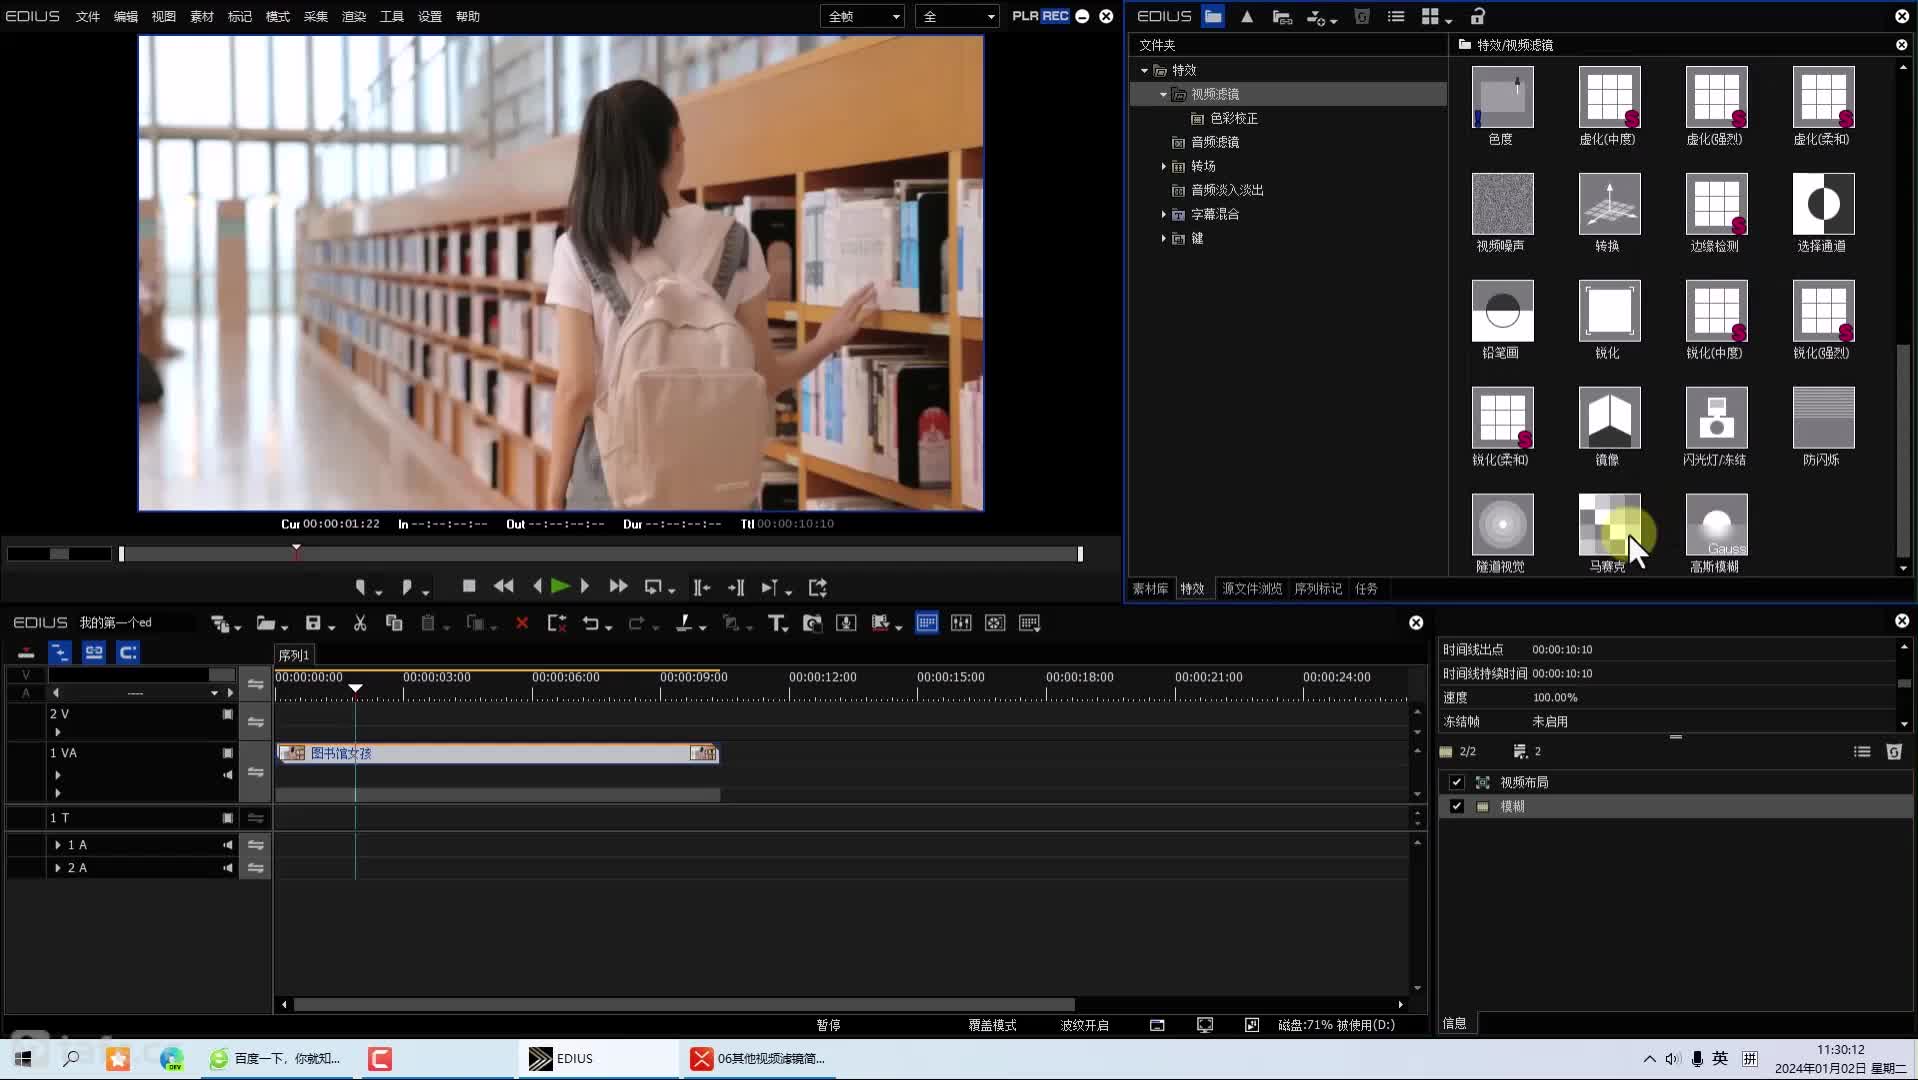The height and width of the screenshot is (1080, 1918).
Task: Collapse the 视频滤镜 folder in tree
Action: [x=1163, y=94]
